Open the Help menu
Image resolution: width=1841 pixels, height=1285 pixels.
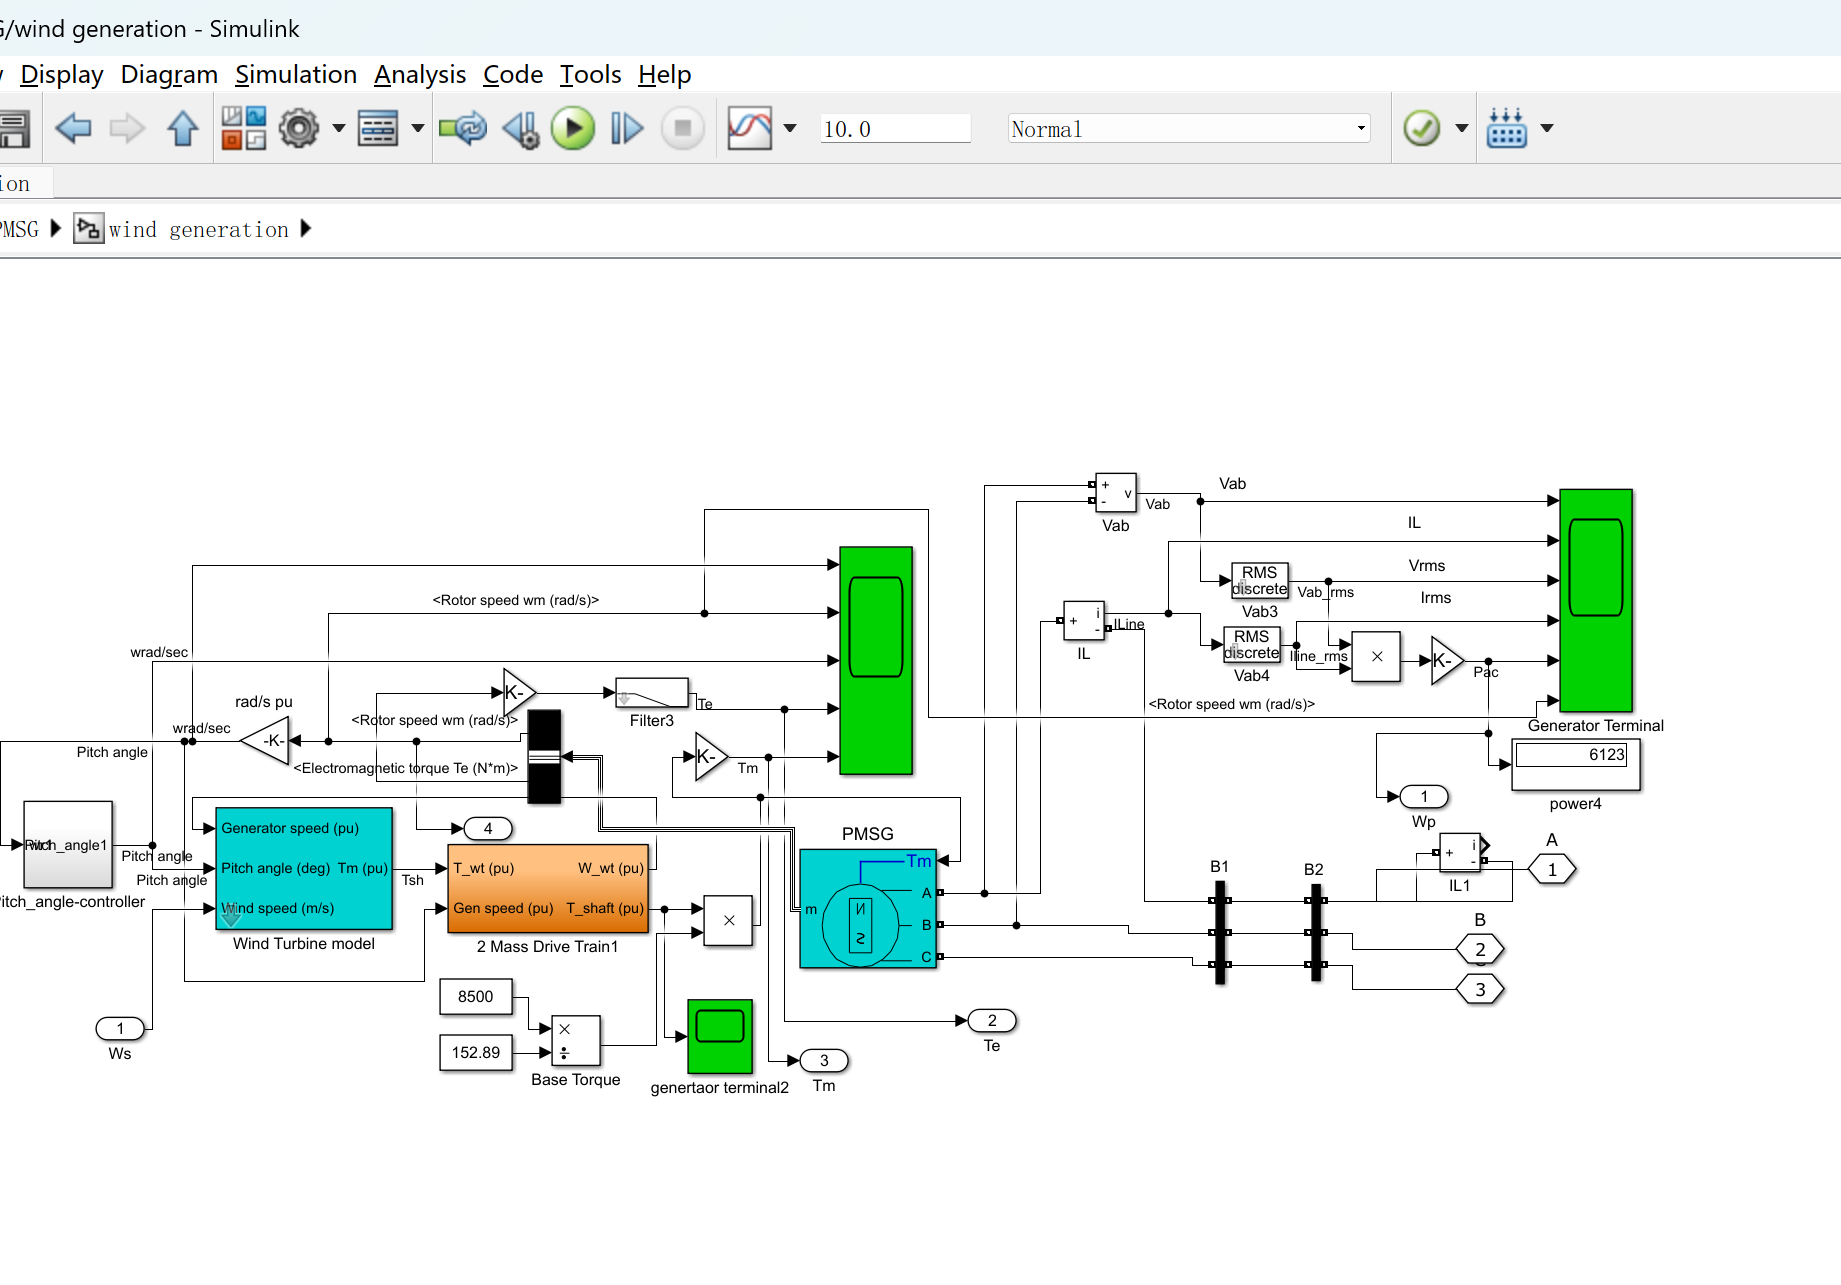665,75
